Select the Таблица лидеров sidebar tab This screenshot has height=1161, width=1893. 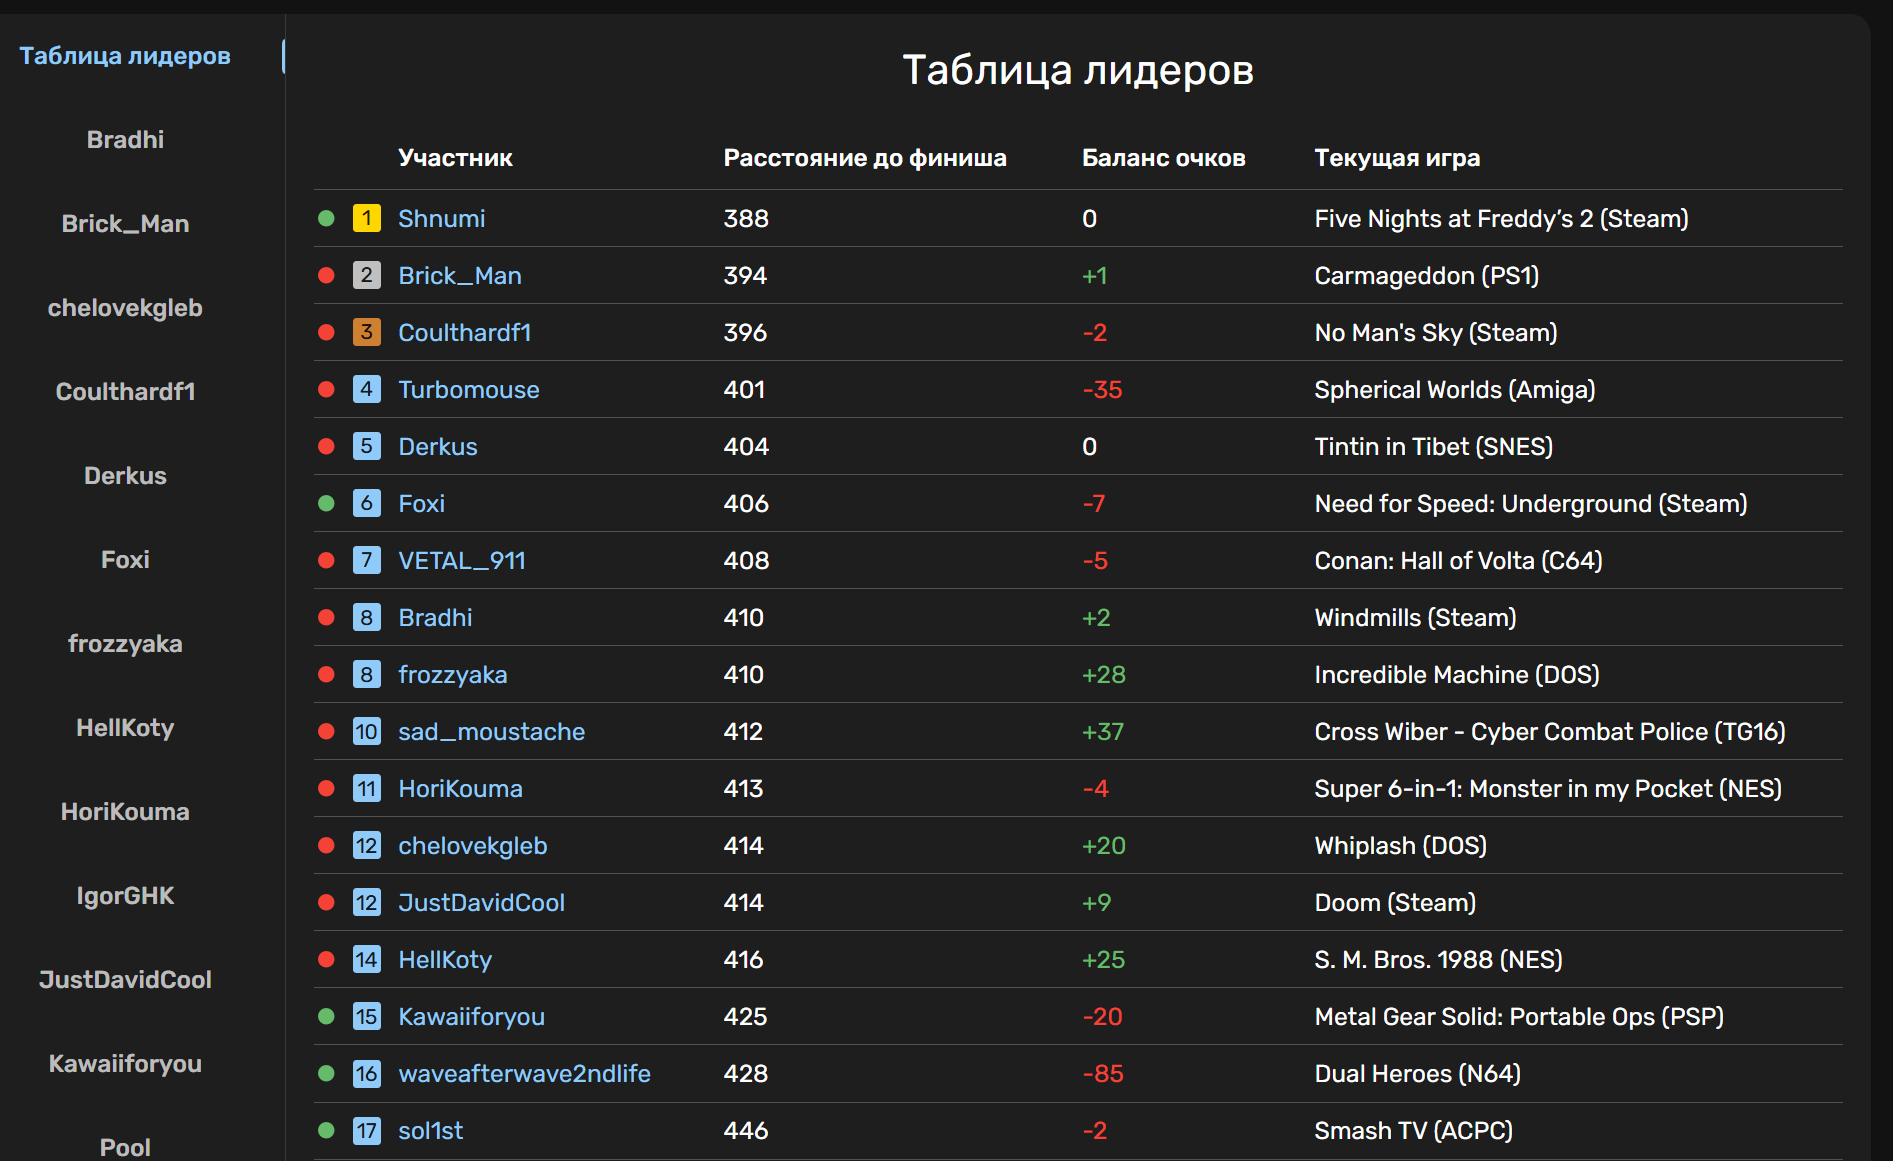click(125, 56)
